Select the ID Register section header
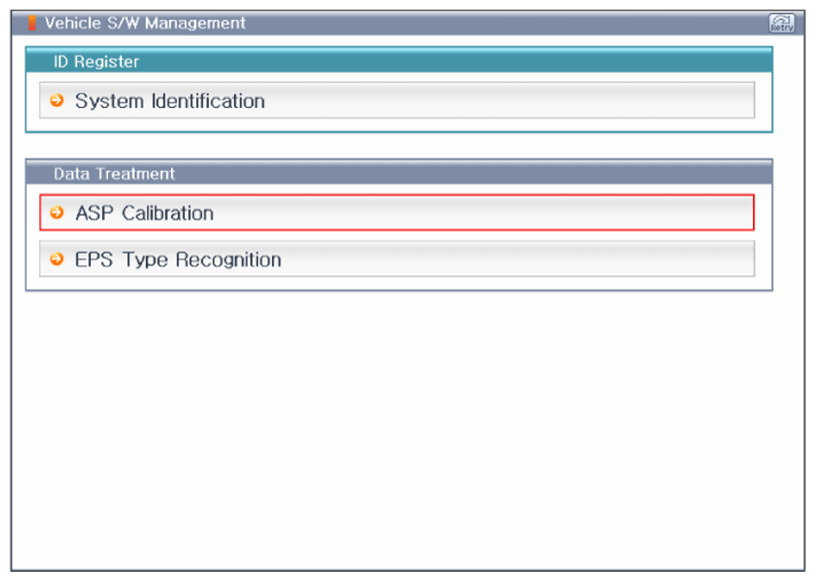The image size is (816, 582). coord(399,60)
